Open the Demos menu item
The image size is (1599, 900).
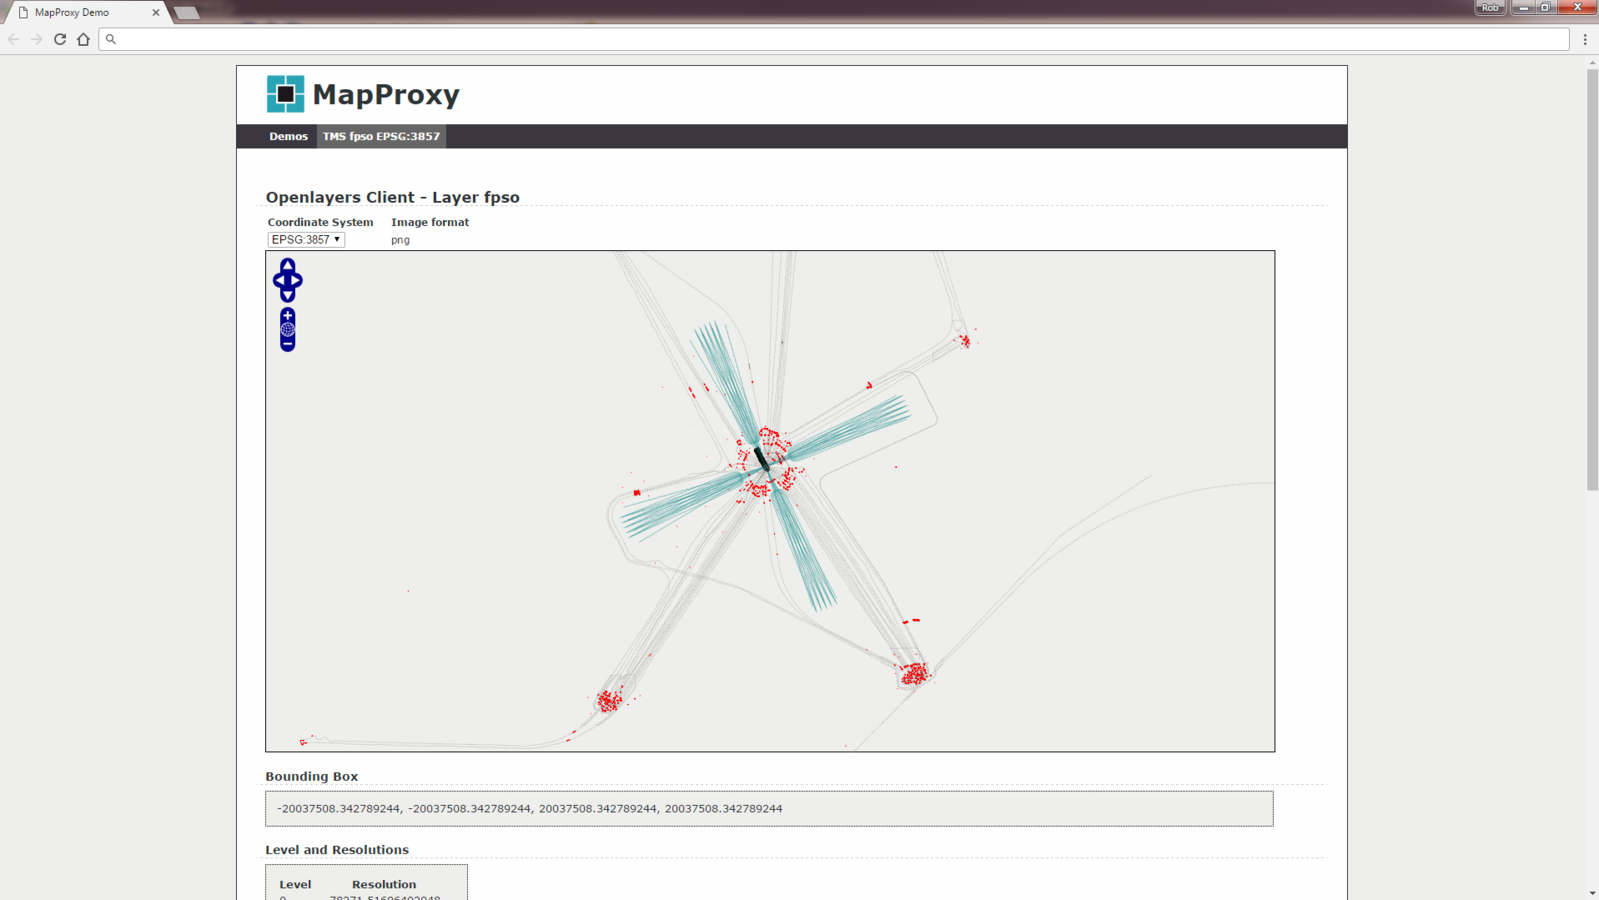coord(288,136)
